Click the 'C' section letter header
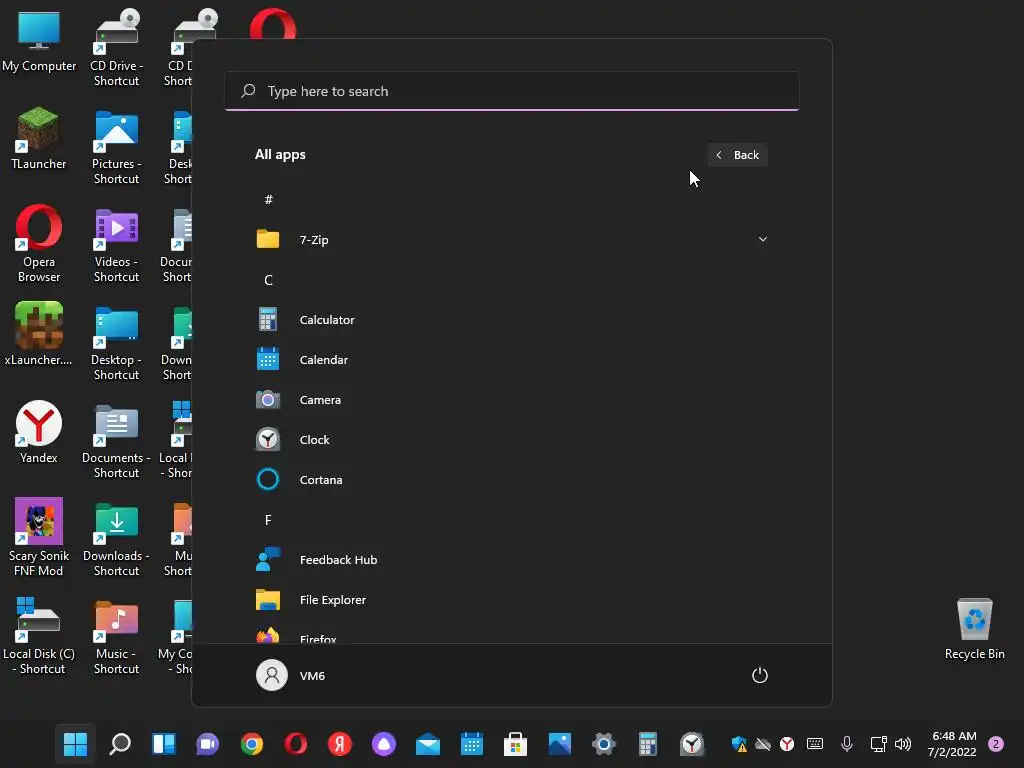This screenshot has width=1024, height=768. [268, 280]
